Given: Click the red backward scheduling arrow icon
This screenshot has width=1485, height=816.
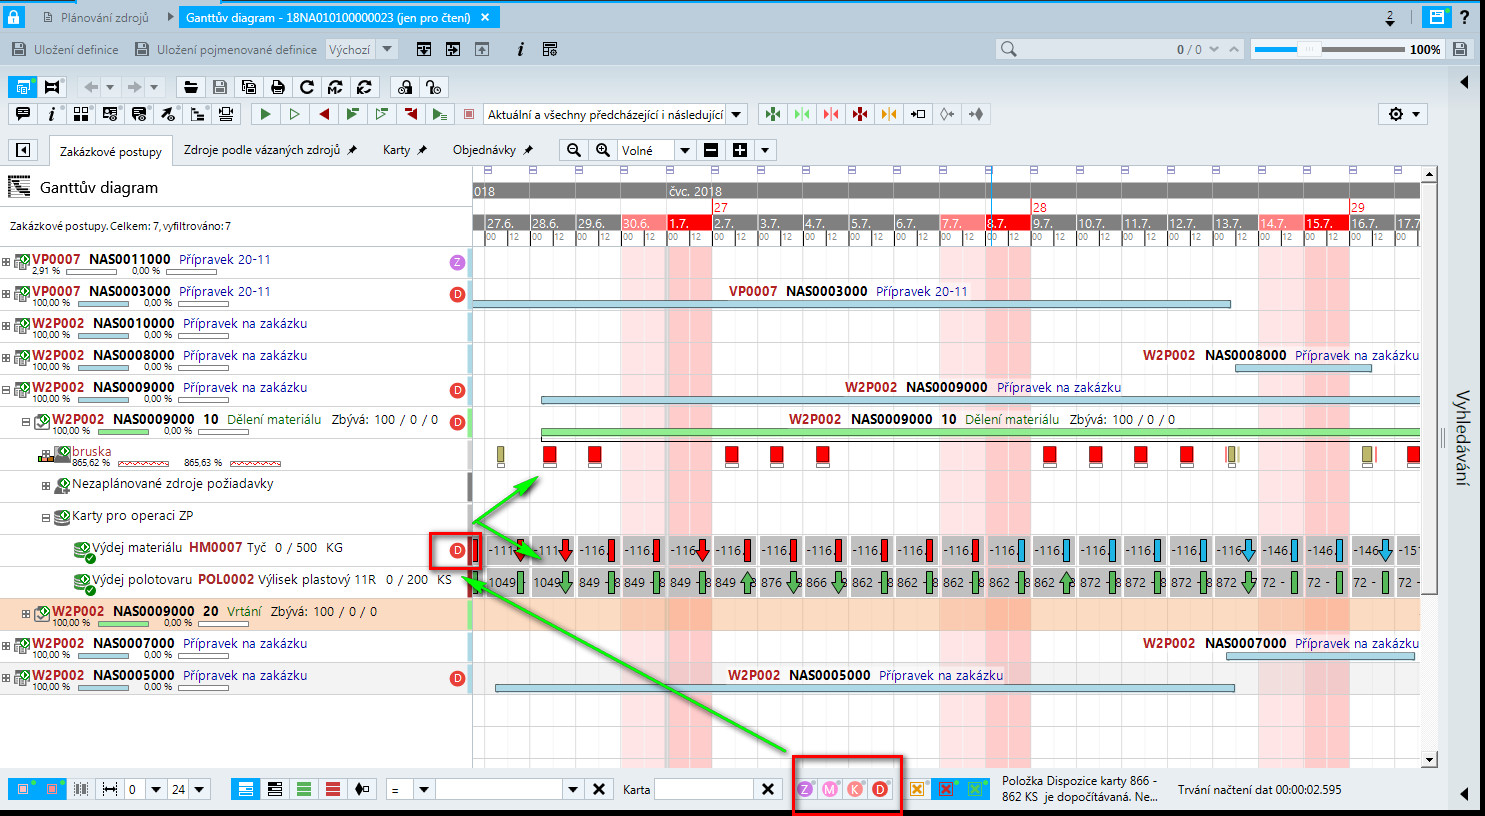Looking at the screenshot, I should click(323, 114).
